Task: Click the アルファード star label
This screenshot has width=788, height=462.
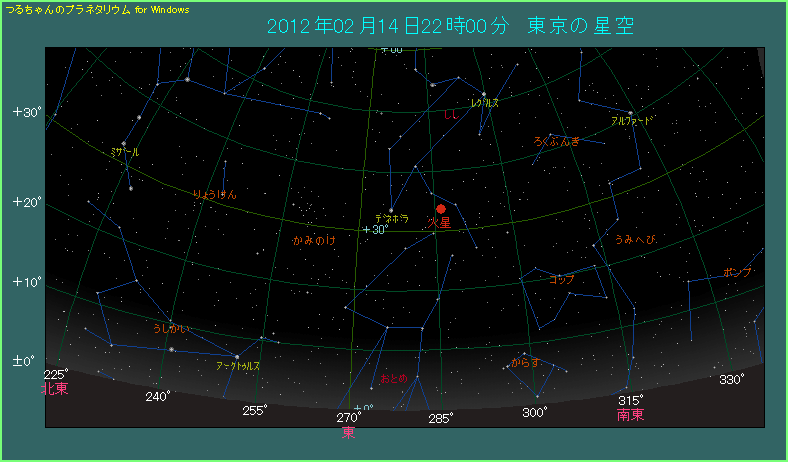Action: (631, 121)
